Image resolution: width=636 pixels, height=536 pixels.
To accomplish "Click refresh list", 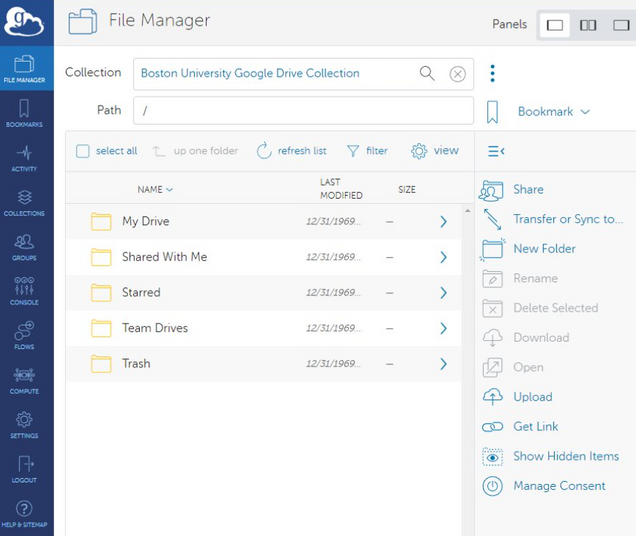I will point(291,151).
